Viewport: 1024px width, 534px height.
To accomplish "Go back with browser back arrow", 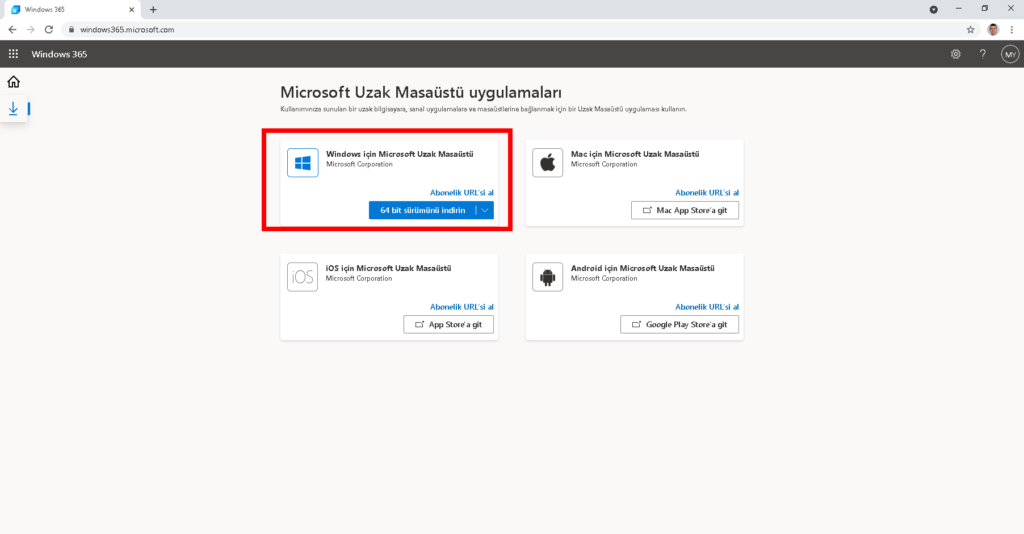I will pos(12,29).
